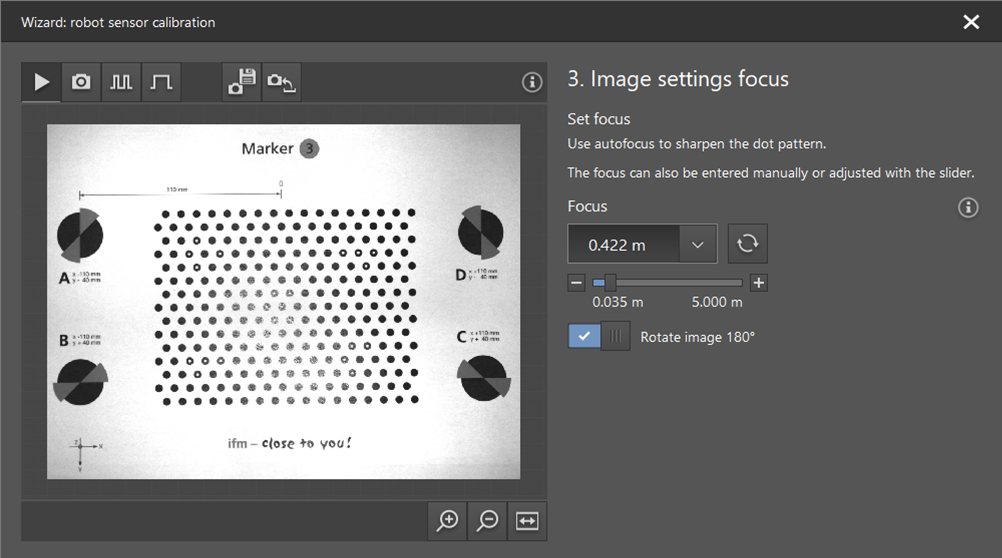Viewport: 1002px width, 558px height.
Task: Click the focus slider handle
Action: [610, 283]
